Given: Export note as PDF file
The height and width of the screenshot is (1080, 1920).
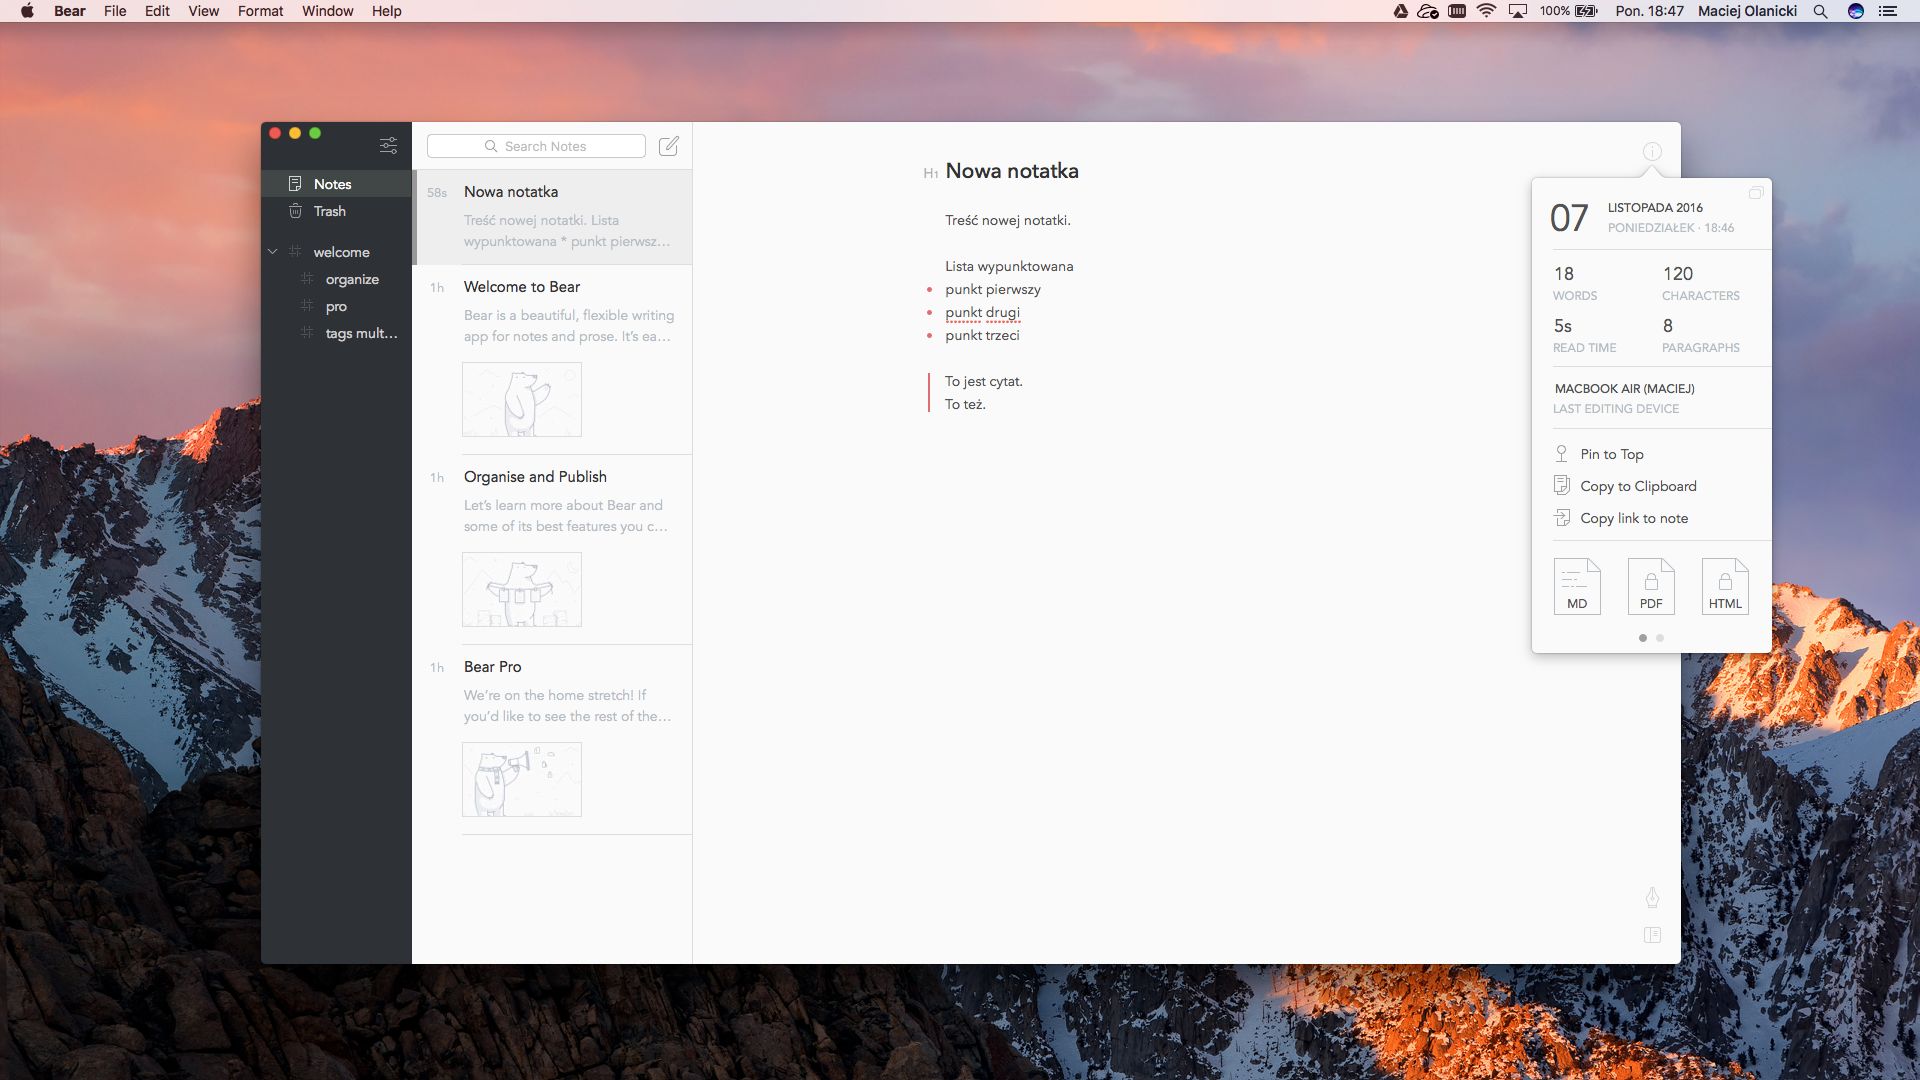Looking at the screenshot, I should click(1651, 586).
